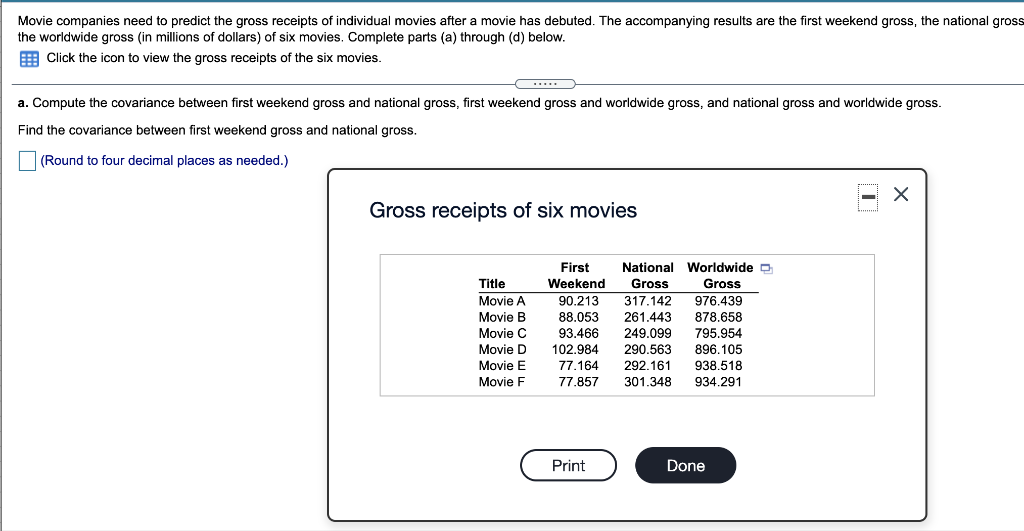1024x531 pixels.
Task: Select Movie D first weekend value 102.984
Action: [x=575, y=349]
